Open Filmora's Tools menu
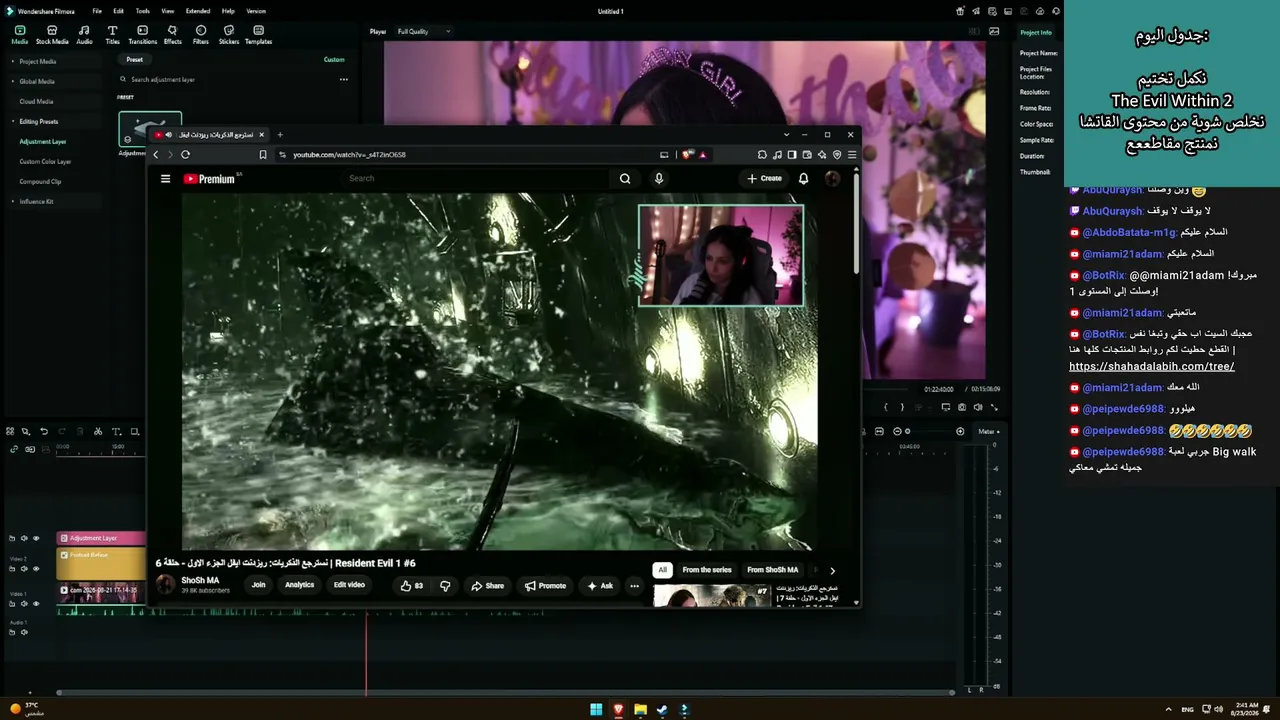This screenshot has width=1280, height=720. tap(143, 11)
